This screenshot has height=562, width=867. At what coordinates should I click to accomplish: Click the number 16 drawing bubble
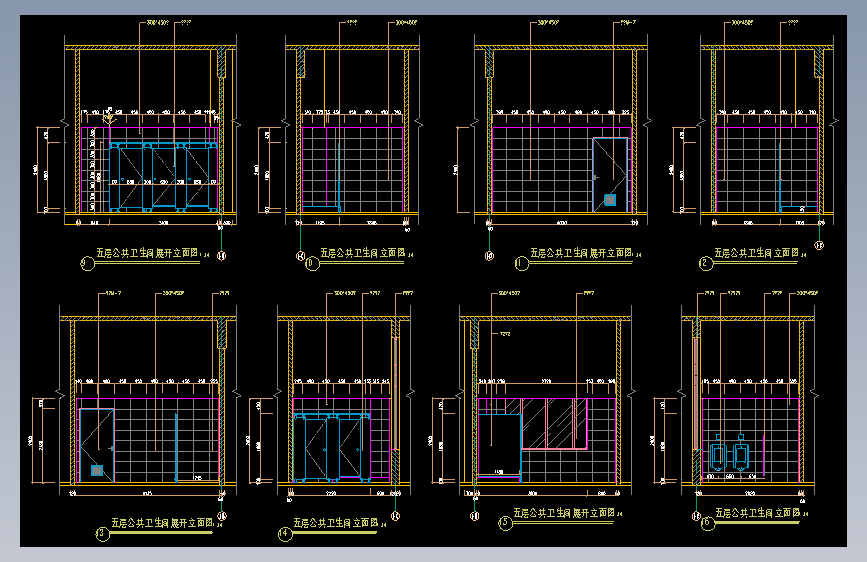[707, 523]
